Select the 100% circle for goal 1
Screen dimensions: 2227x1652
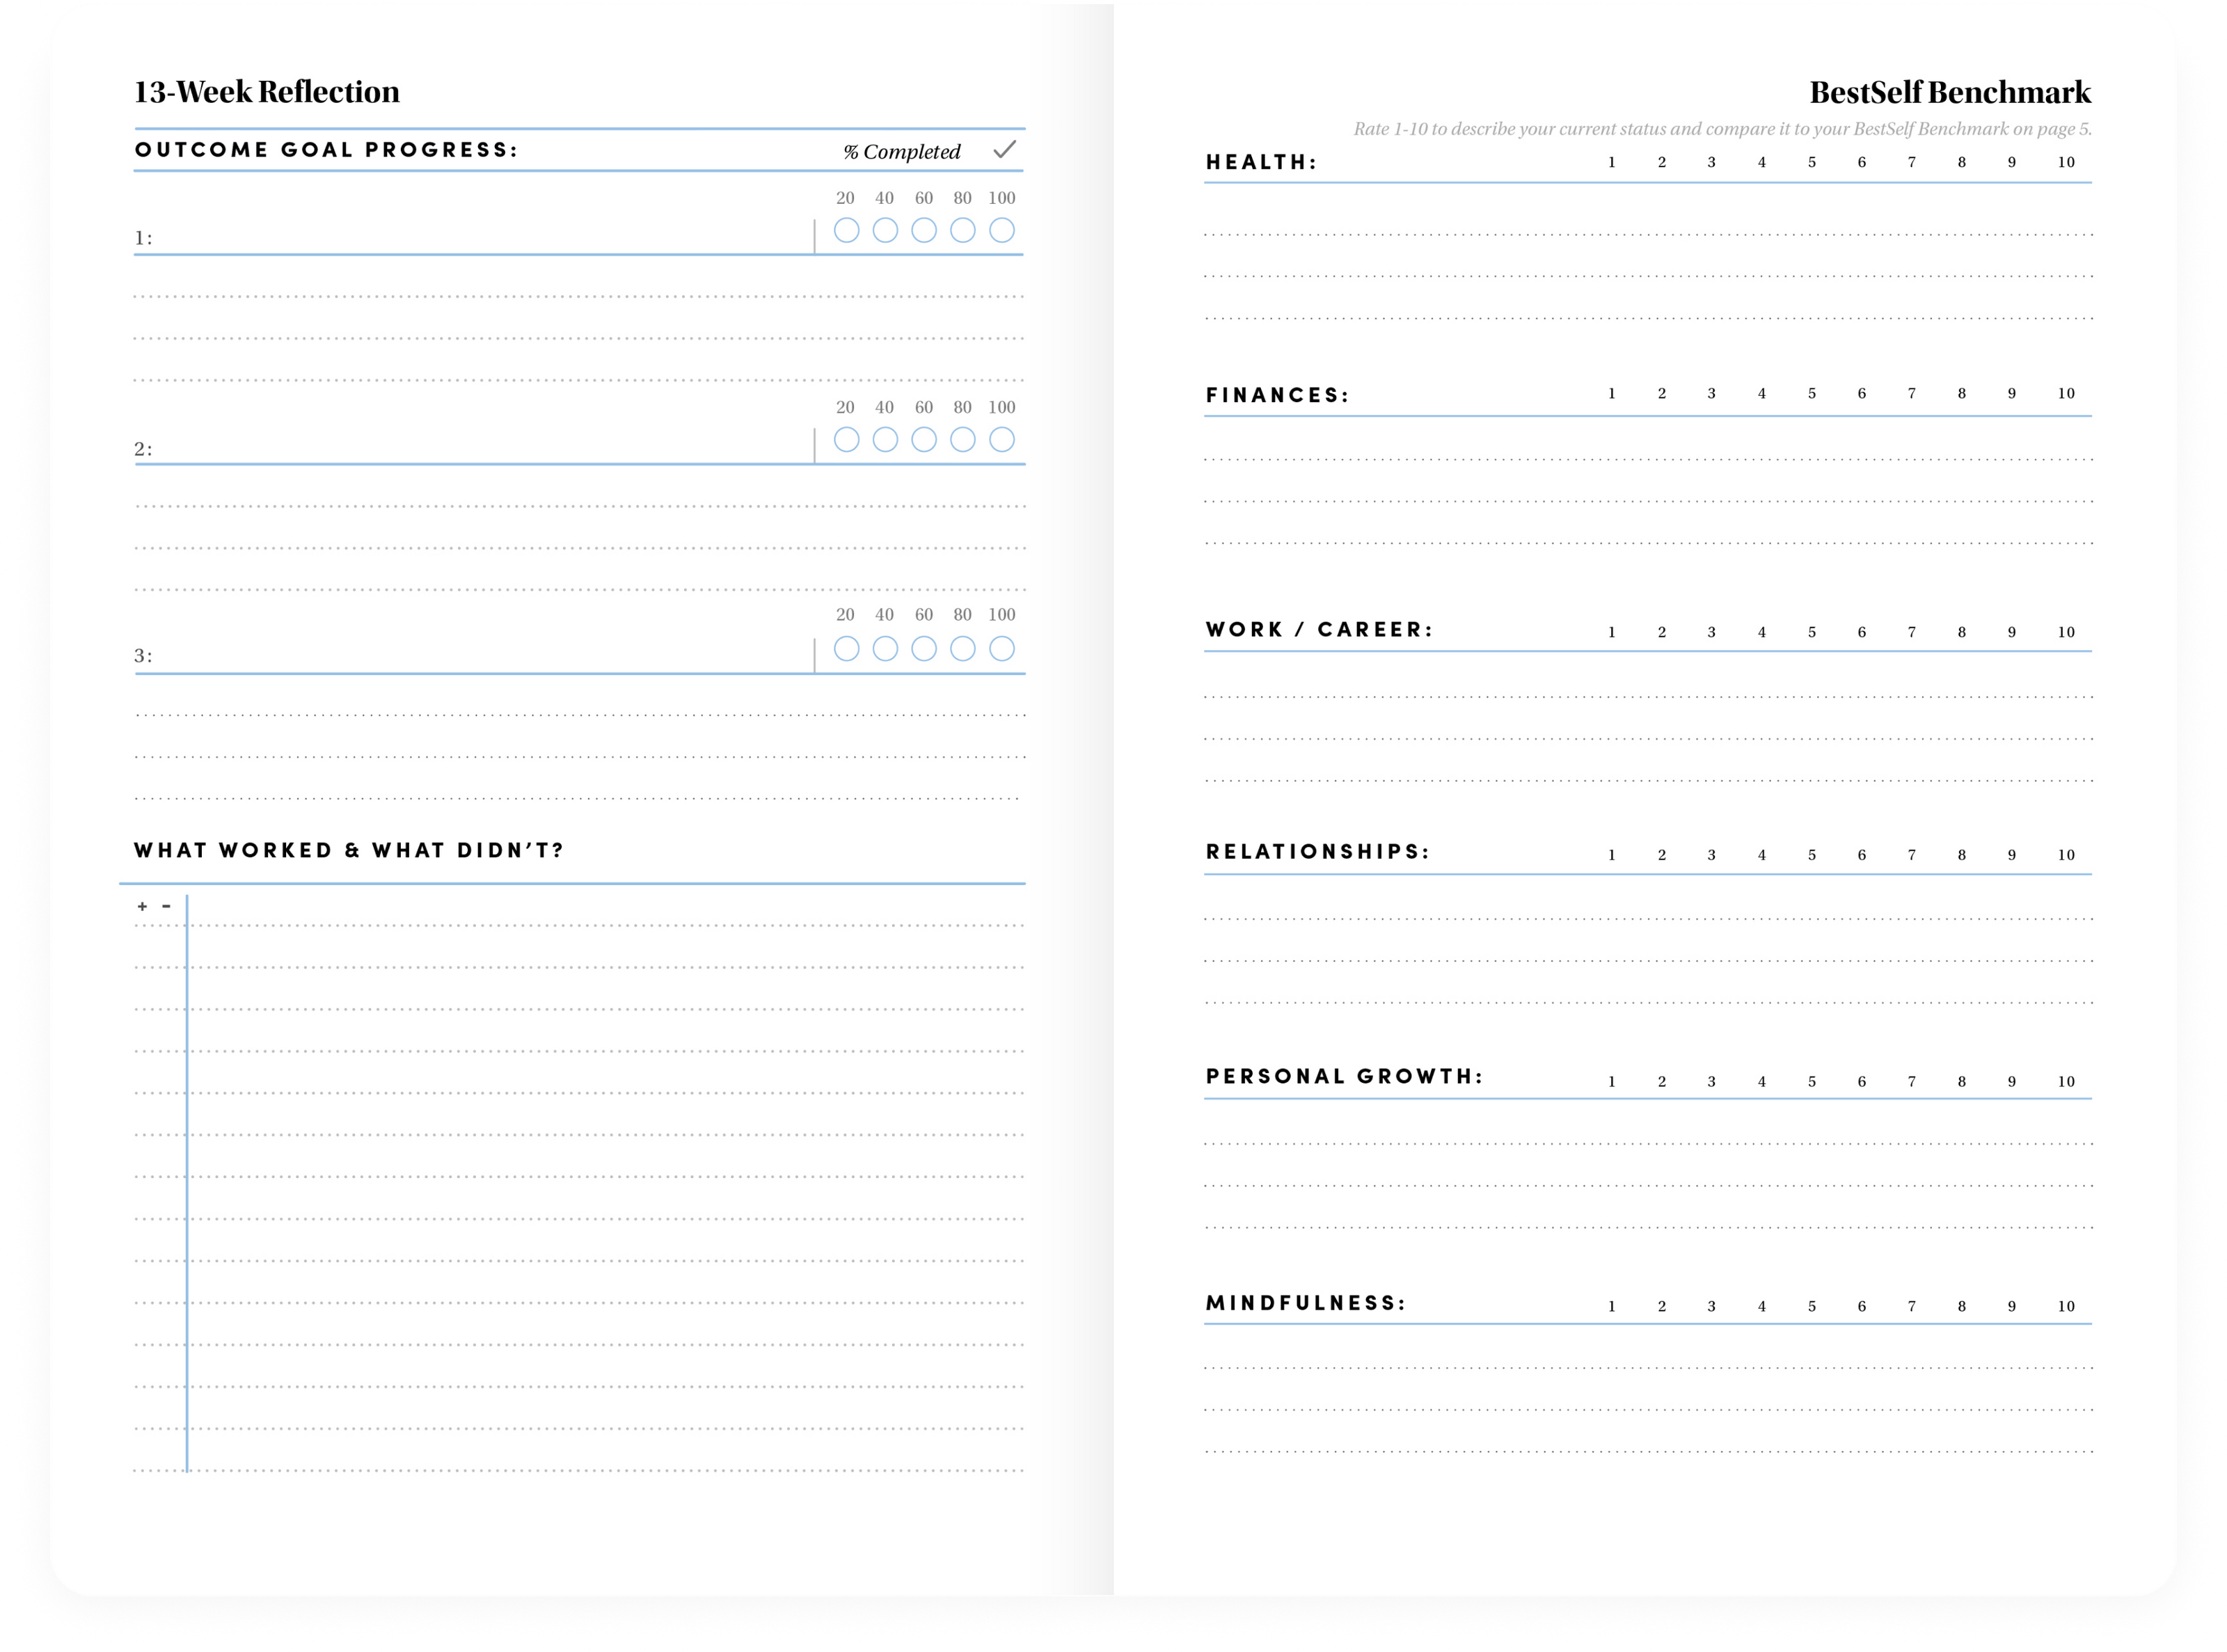[x=1001, y=231]
